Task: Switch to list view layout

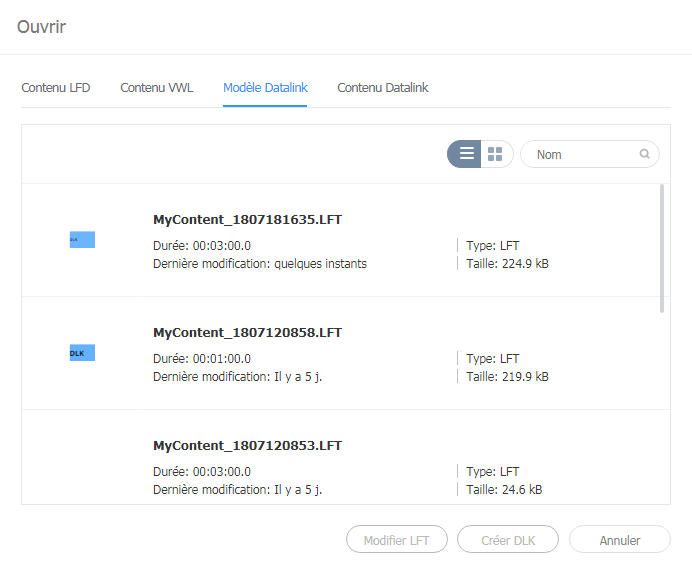Action: pyautogui.click(x=466, y=154)
